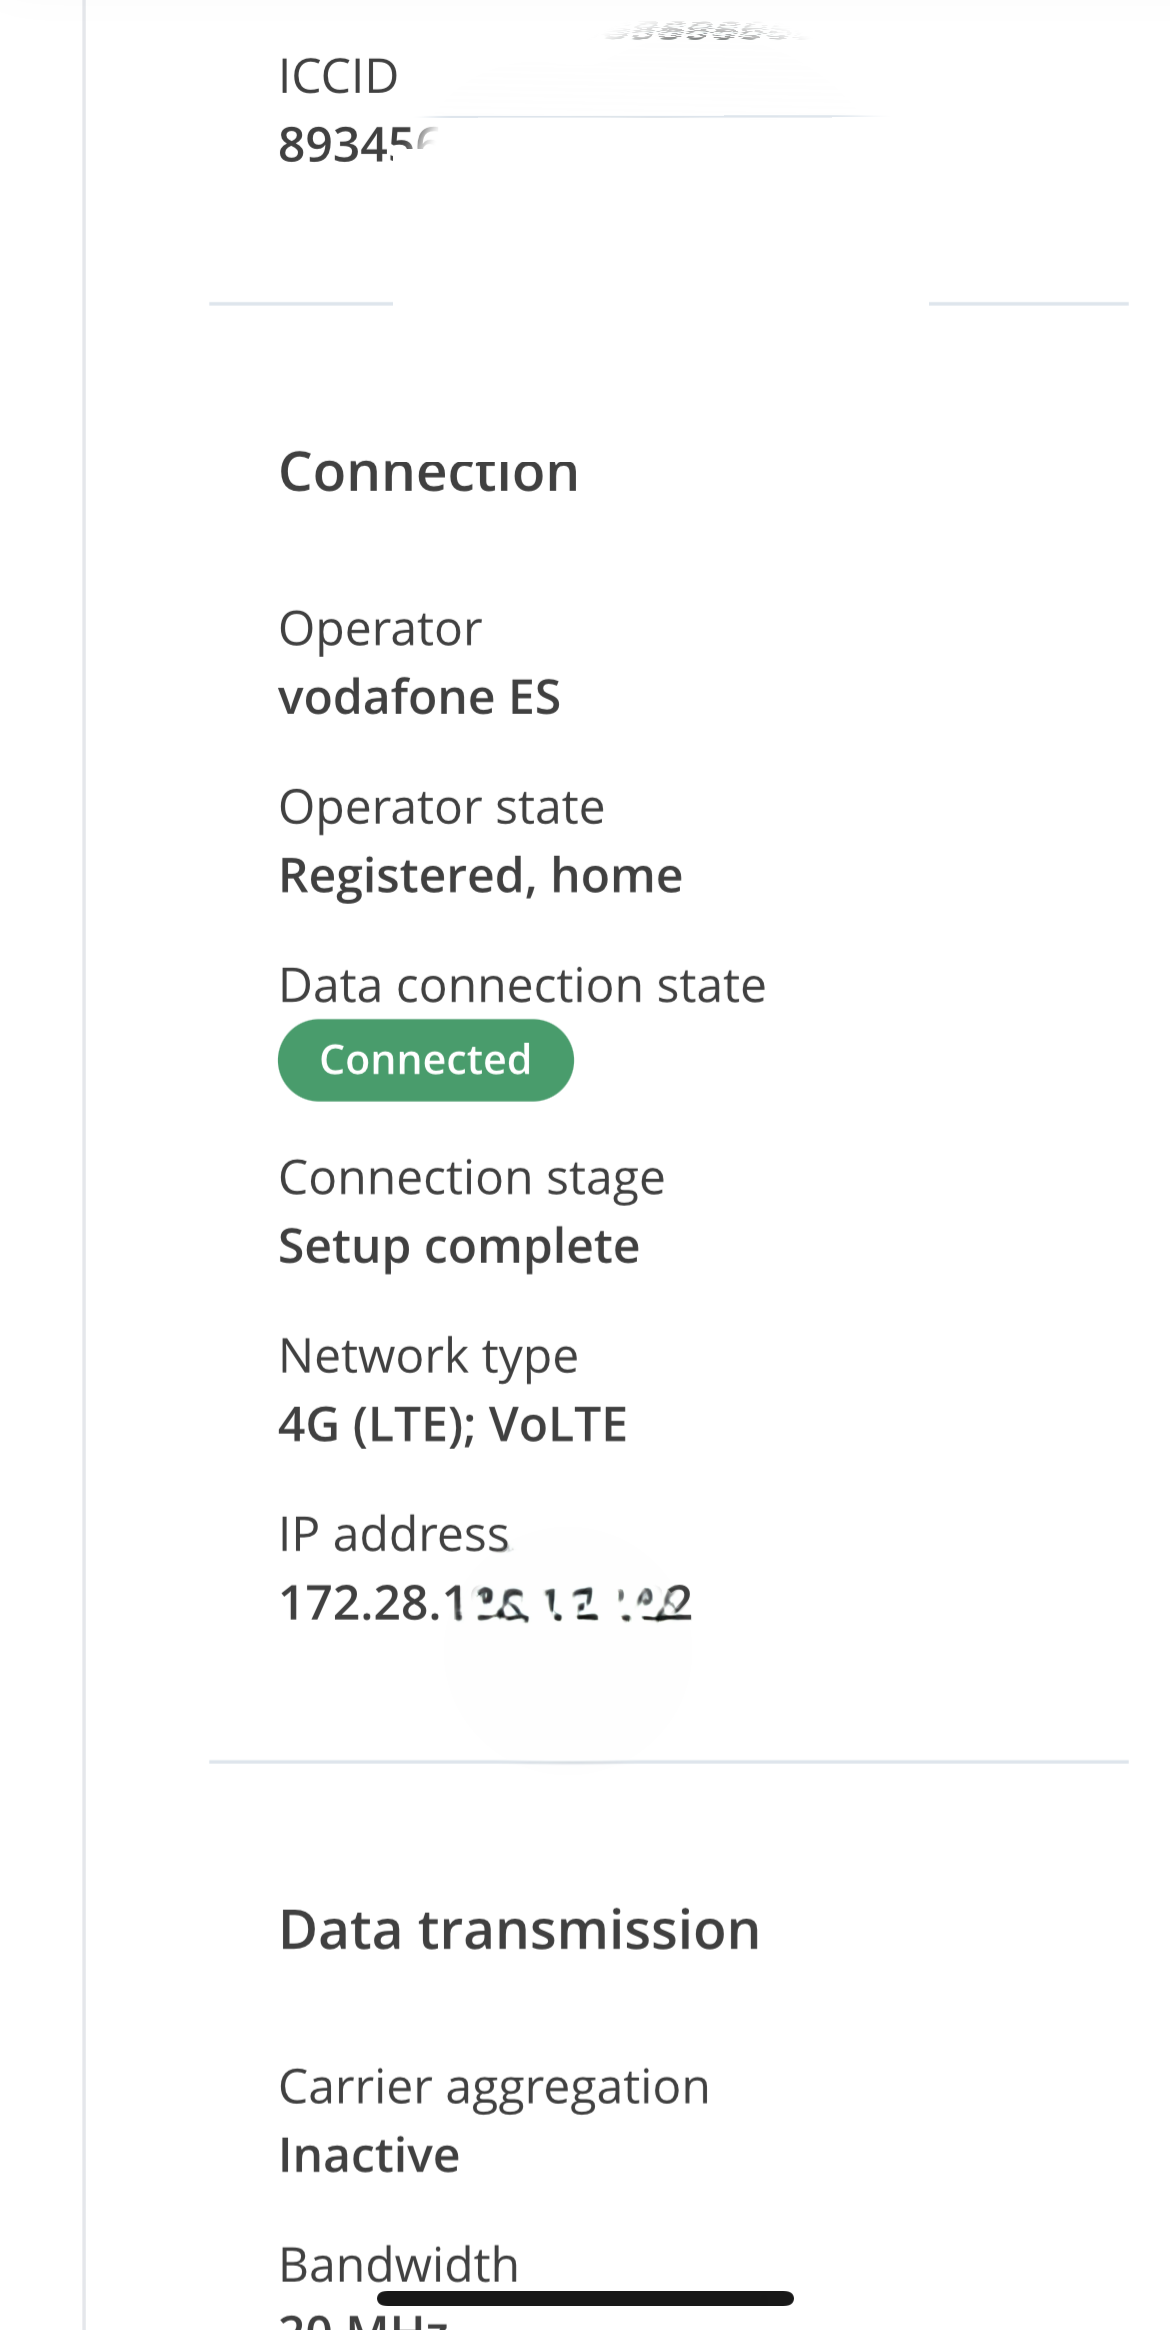Click the IP address label
The width and height of the screenshot is (1170, 2330).
point(393,1535)
